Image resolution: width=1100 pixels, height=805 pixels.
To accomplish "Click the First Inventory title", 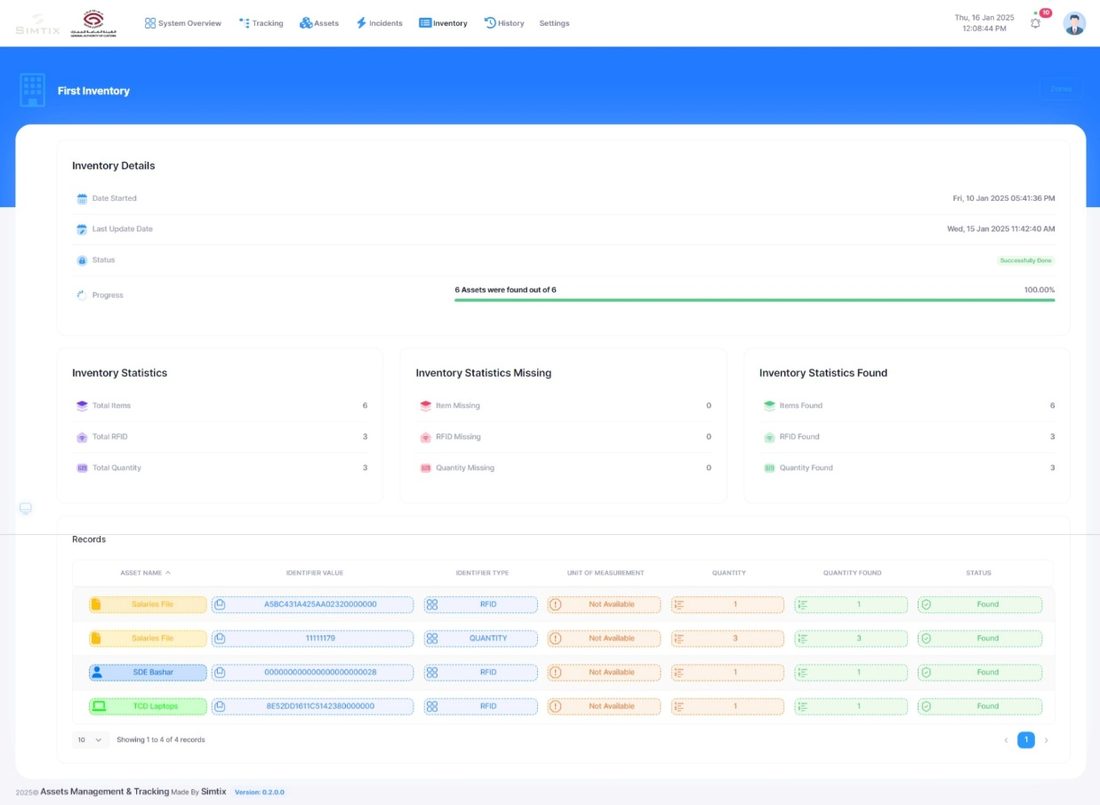I will (x=93, y=91).
